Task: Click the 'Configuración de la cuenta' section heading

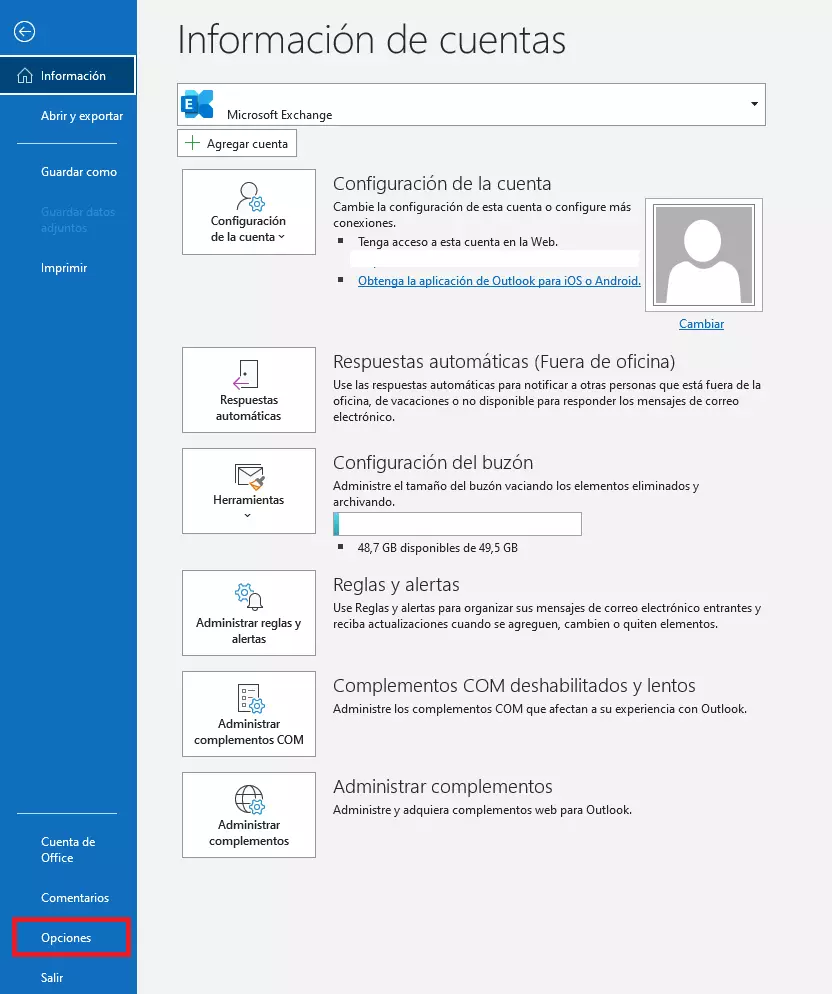Action: tap(442, 183)
